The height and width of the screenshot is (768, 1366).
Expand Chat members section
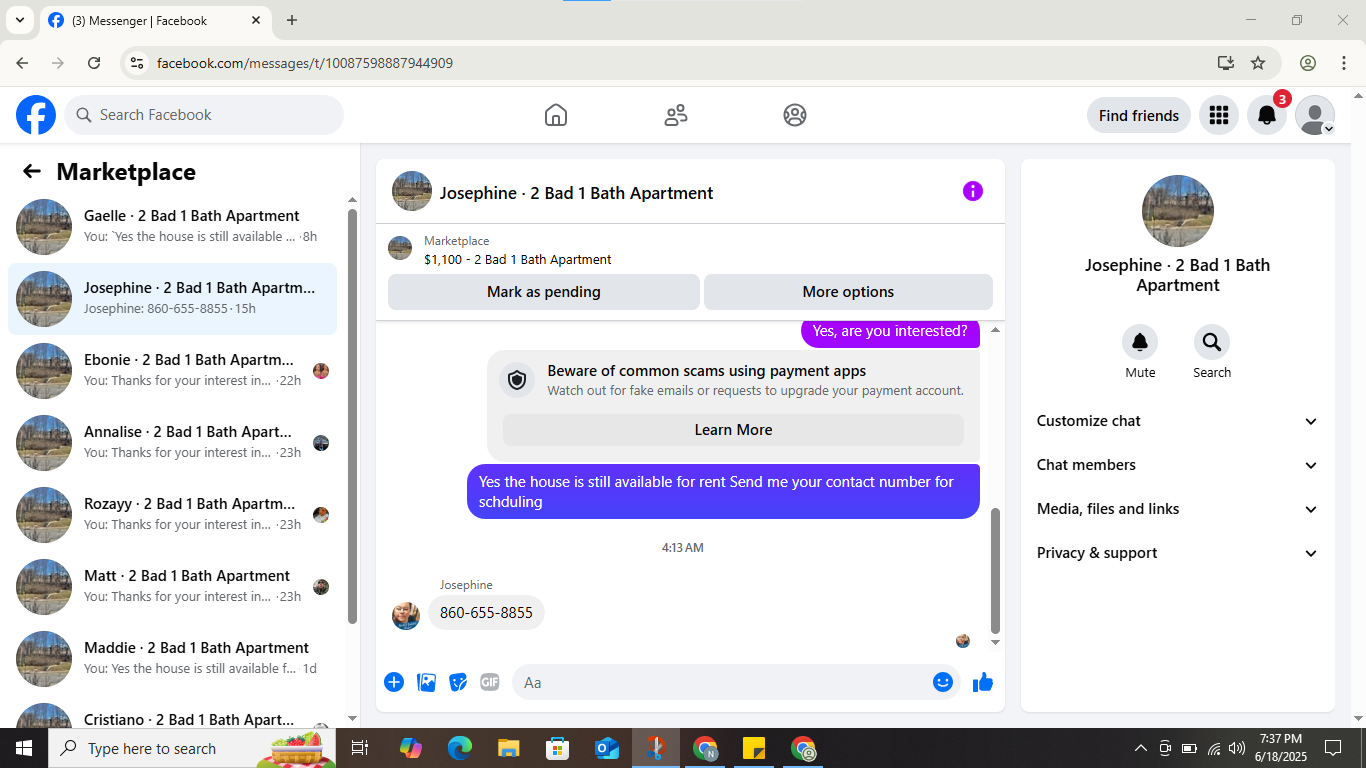point(1178,465)
